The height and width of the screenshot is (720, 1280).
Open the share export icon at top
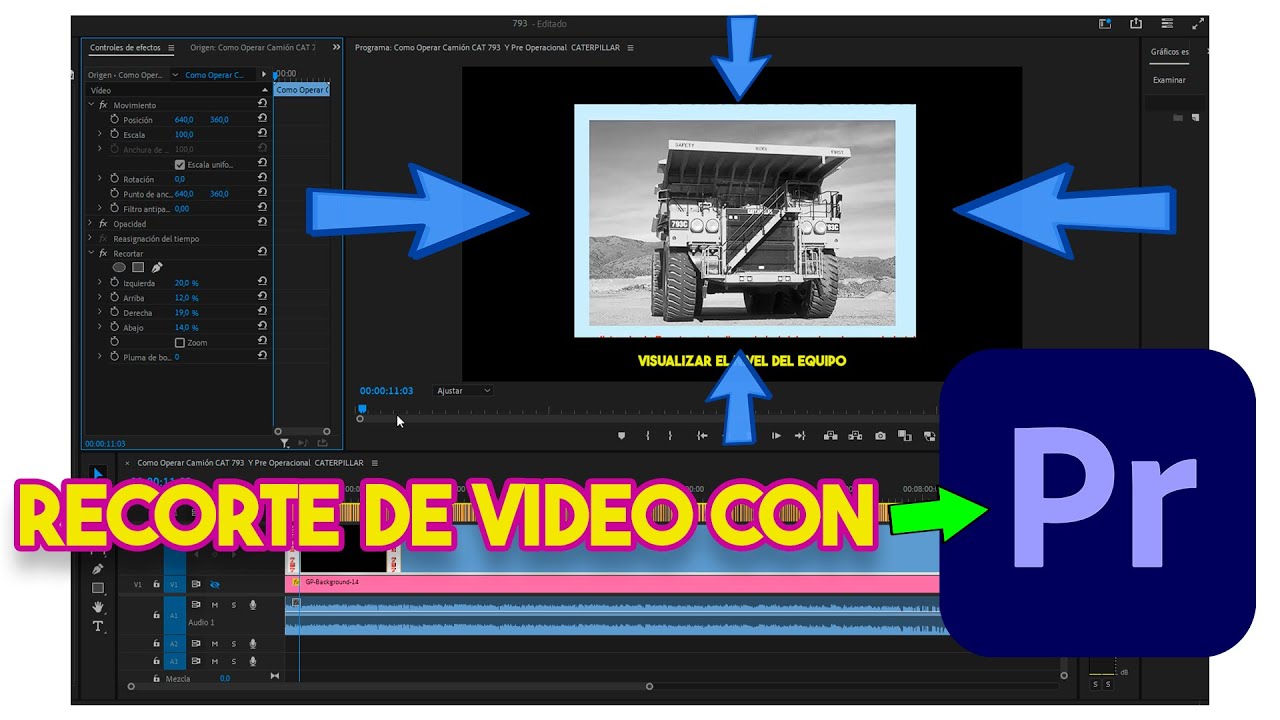tap(1136, 23)
